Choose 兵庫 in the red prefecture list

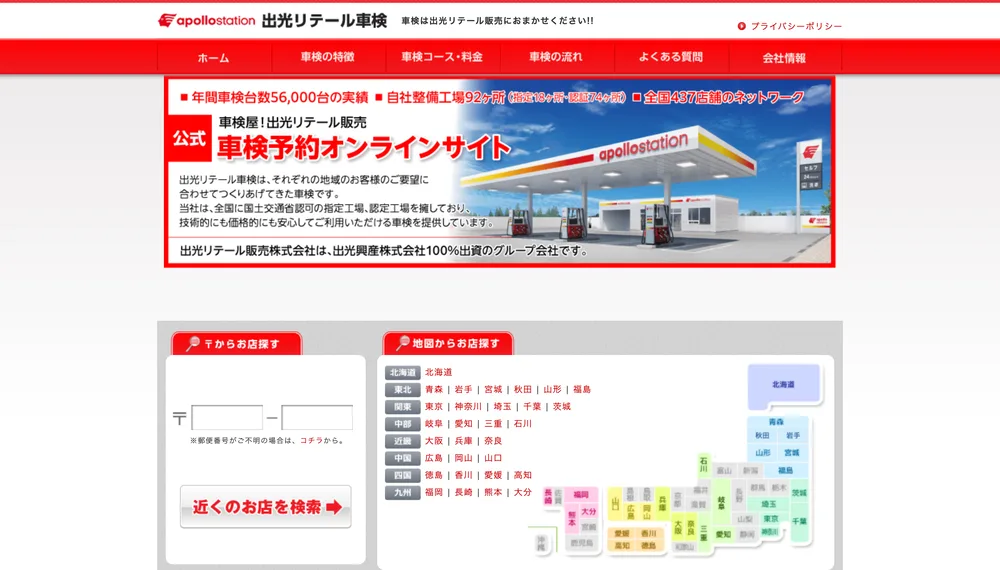[464, 441]
